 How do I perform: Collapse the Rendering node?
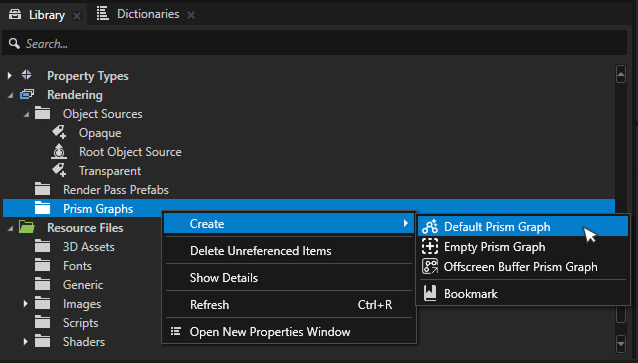(x=10, y=95)
